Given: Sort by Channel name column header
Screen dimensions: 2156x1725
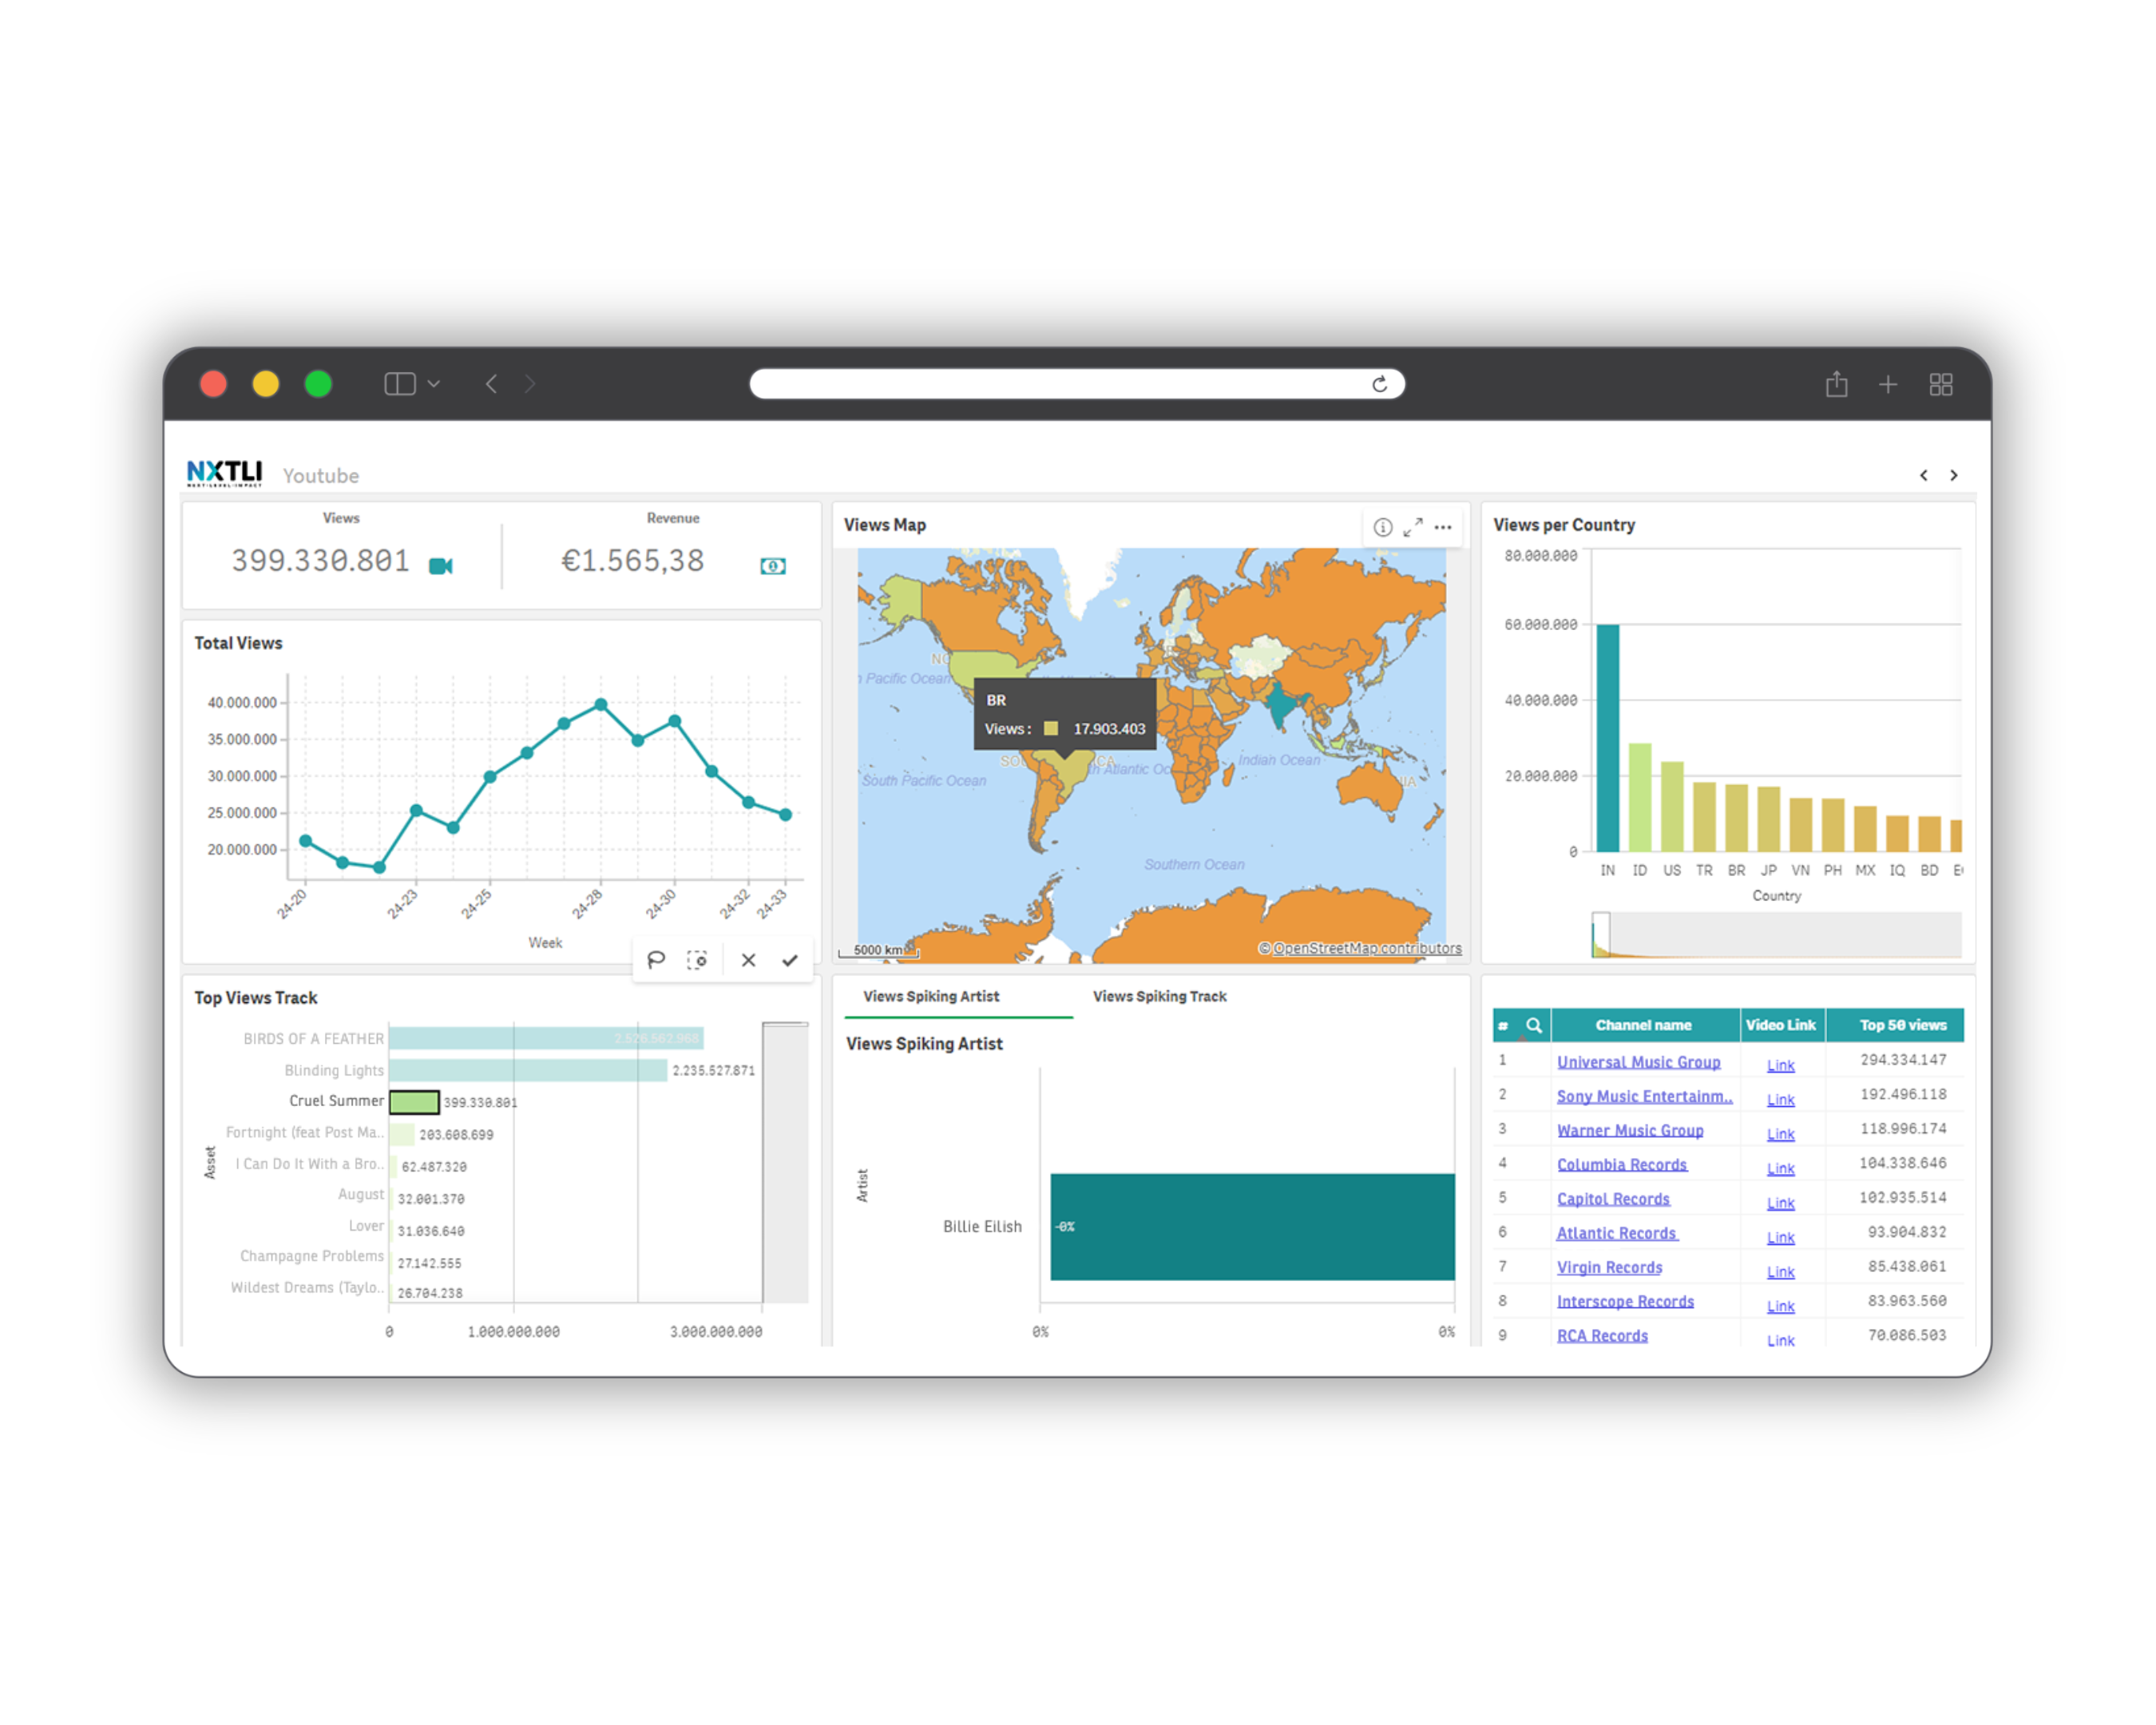Looking at the screenshot, I should coord(1643,1025).
